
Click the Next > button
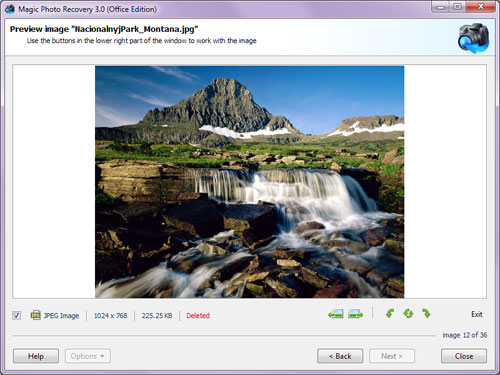(x=392, y=356)
